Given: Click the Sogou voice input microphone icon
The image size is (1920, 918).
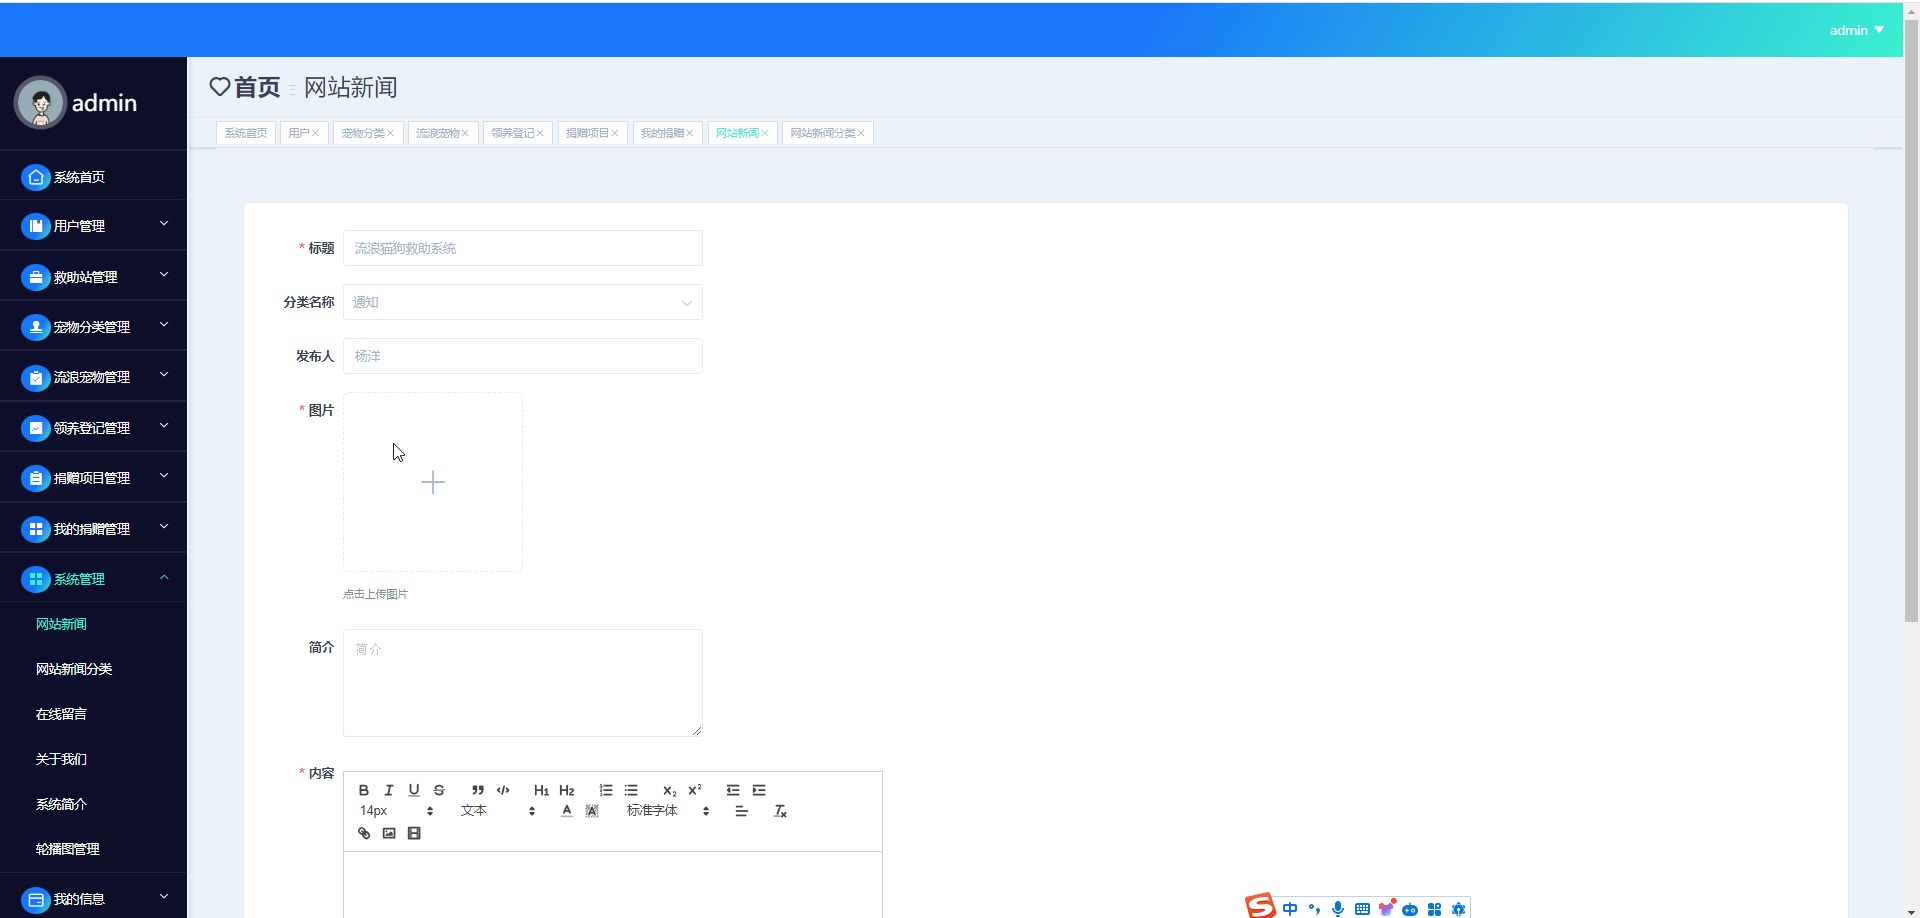Looking at the screenshot, I should 1338,909.
